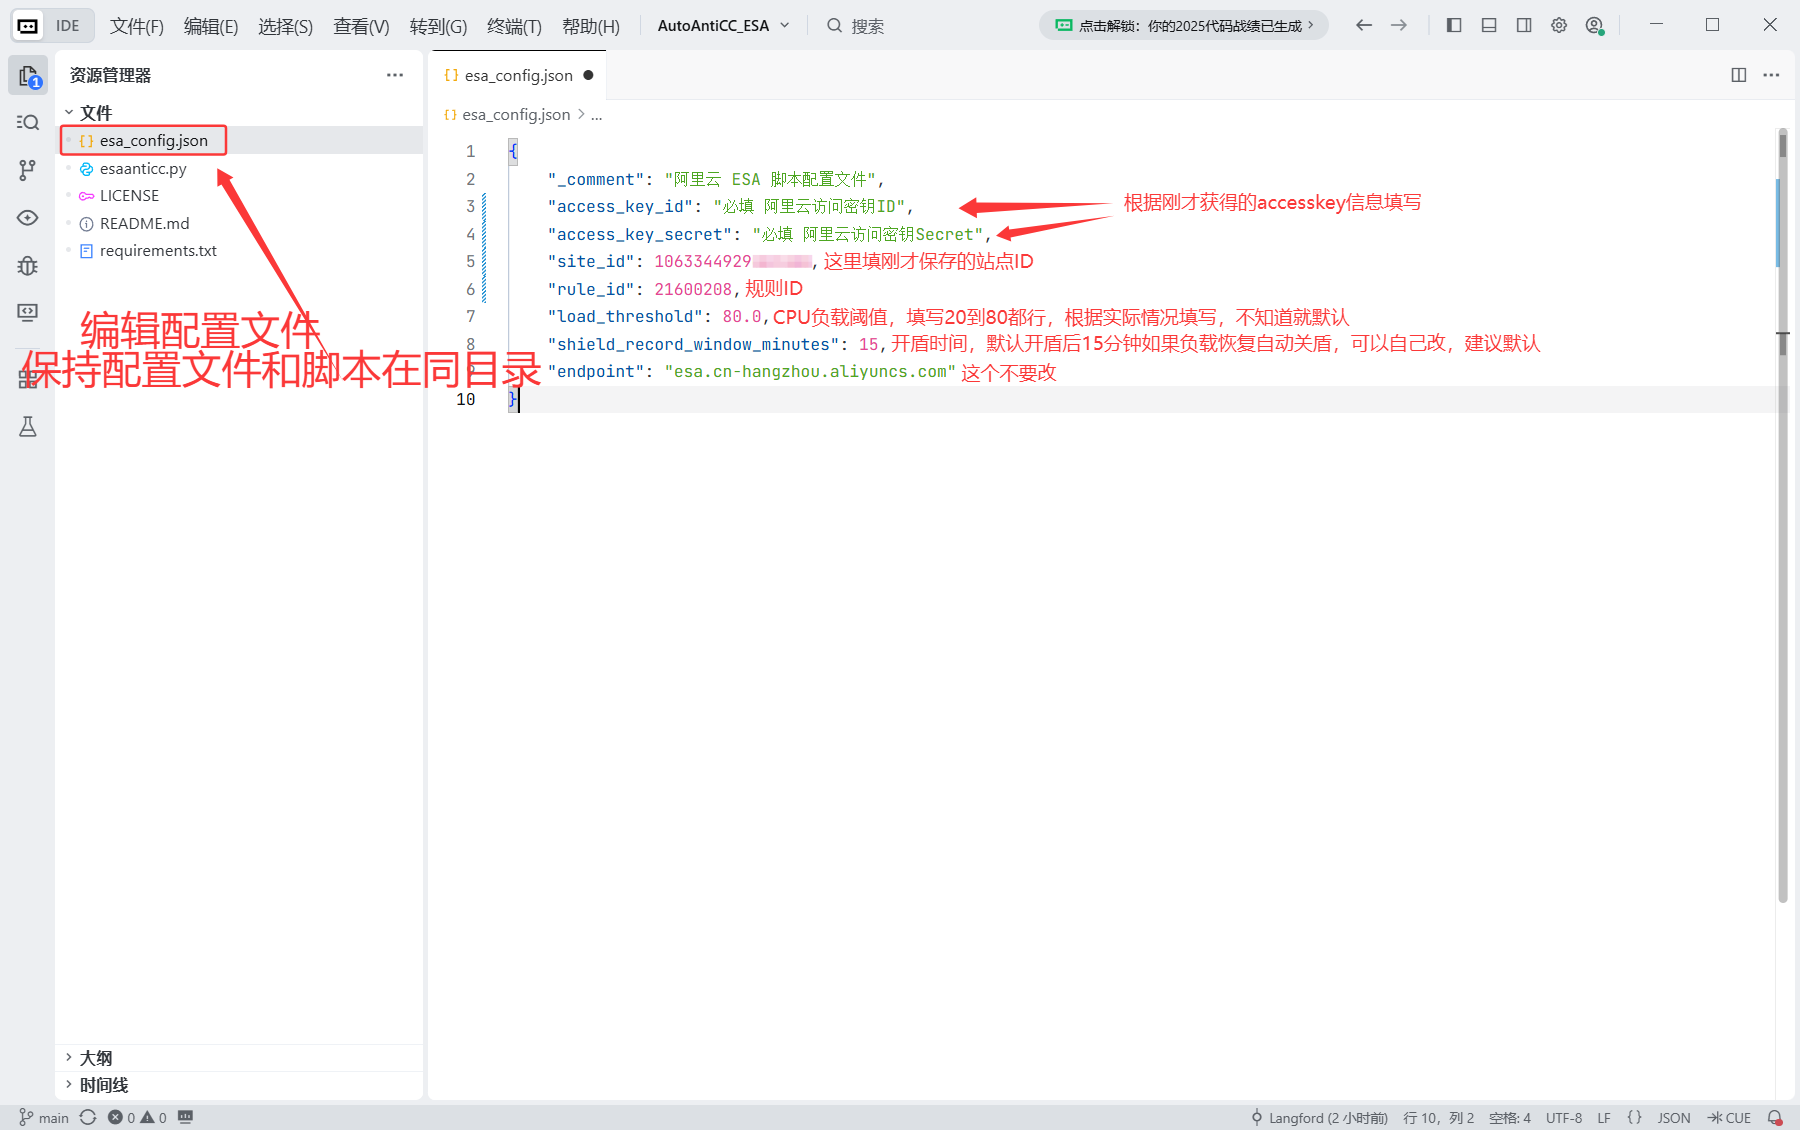
Task: Click the split editor icon
Action: tap(1738, 75)
